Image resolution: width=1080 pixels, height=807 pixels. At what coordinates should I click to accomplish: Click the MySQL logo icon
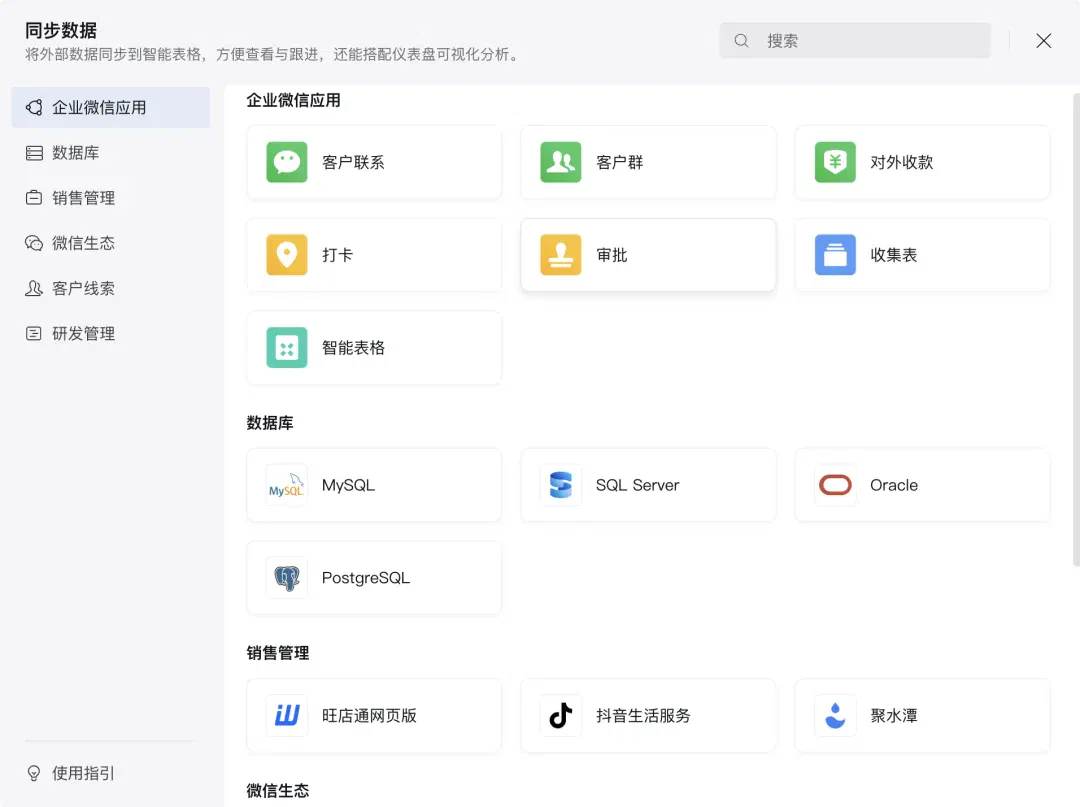coord(287,485)
